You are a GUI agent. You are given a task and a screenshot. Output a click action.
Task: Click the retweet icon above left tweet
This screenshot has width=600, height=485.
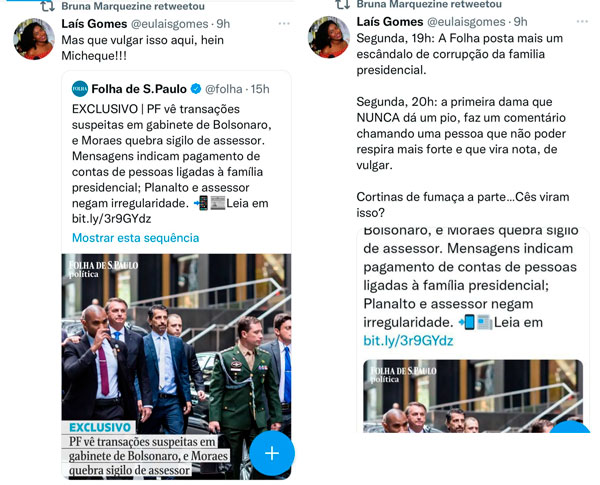pos(48,6)
